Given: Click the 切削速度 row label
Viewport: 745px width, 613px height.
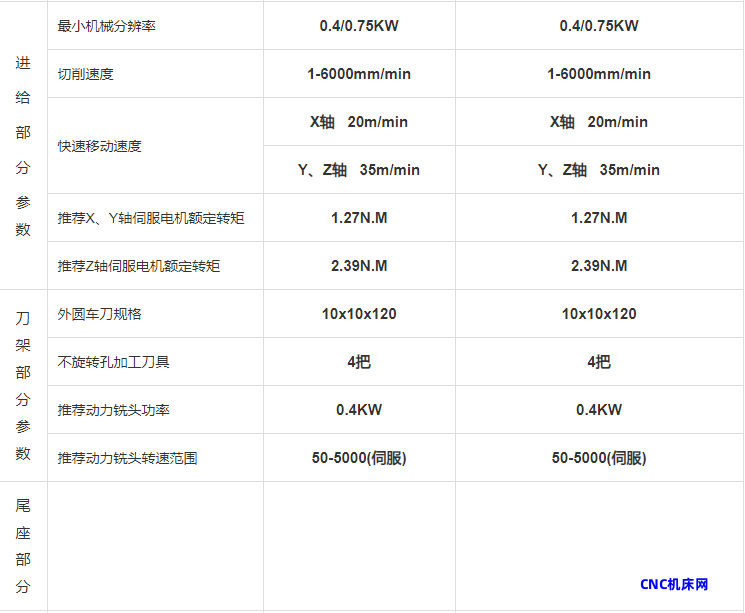Looking at the screenshot, I should coord(86,74).
